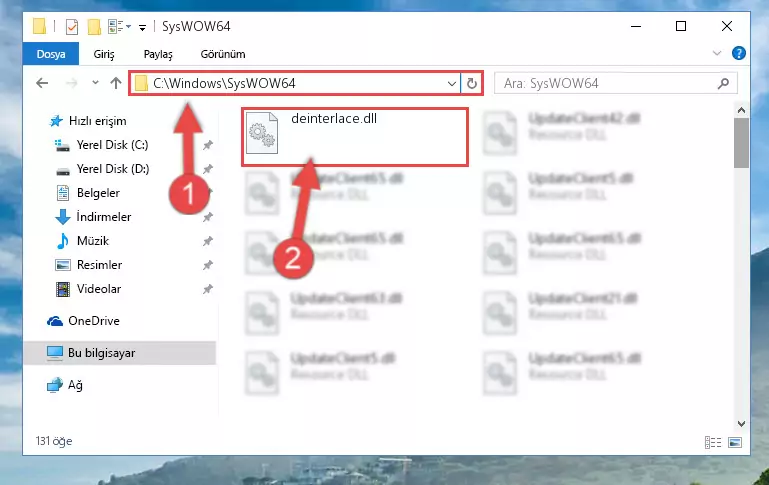This screenshot has height=485, width=769.
Task: Click the folder icon in title bar
Action: click(40, 26)
